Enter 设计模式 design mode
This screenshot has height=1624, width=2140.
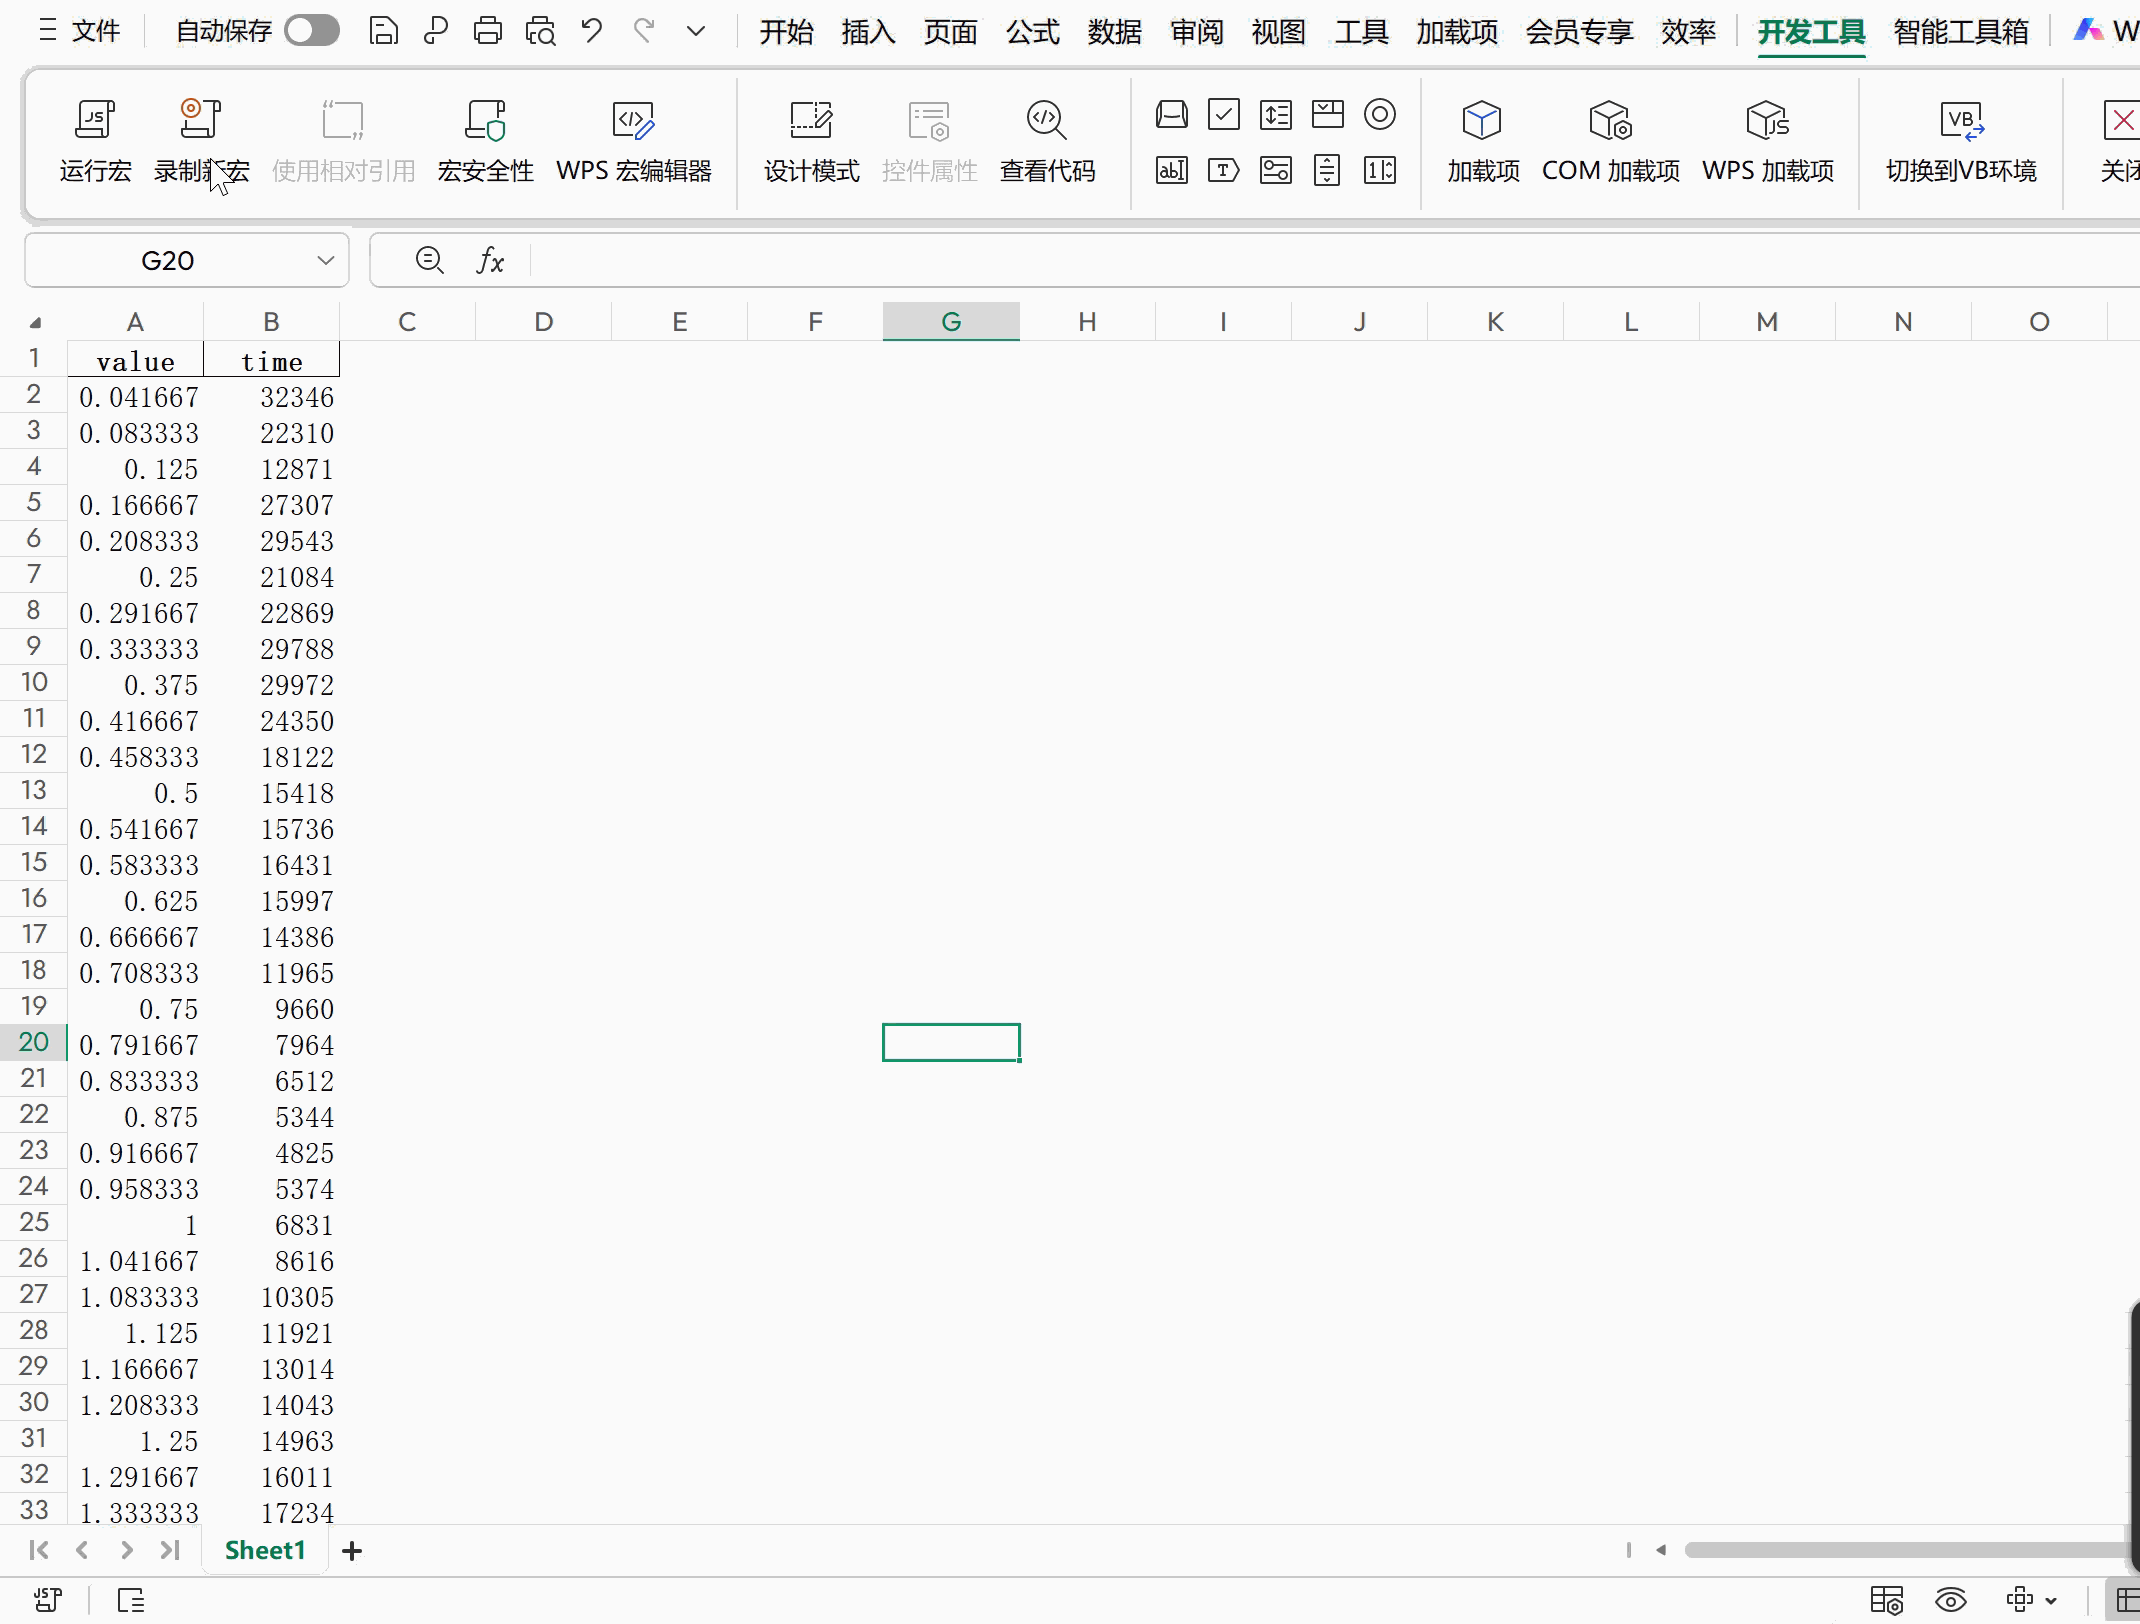click(811, 120)
